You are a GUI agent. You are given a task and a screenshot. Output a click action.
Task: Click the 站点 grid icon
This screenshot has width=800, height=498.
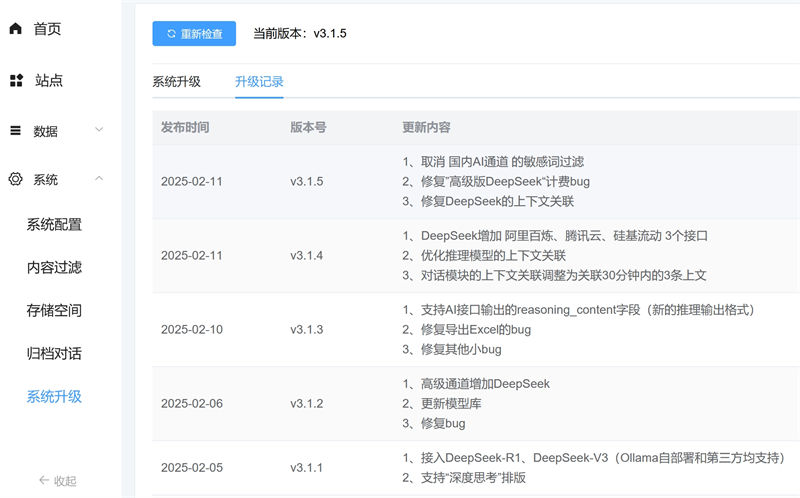pos(16,80)
